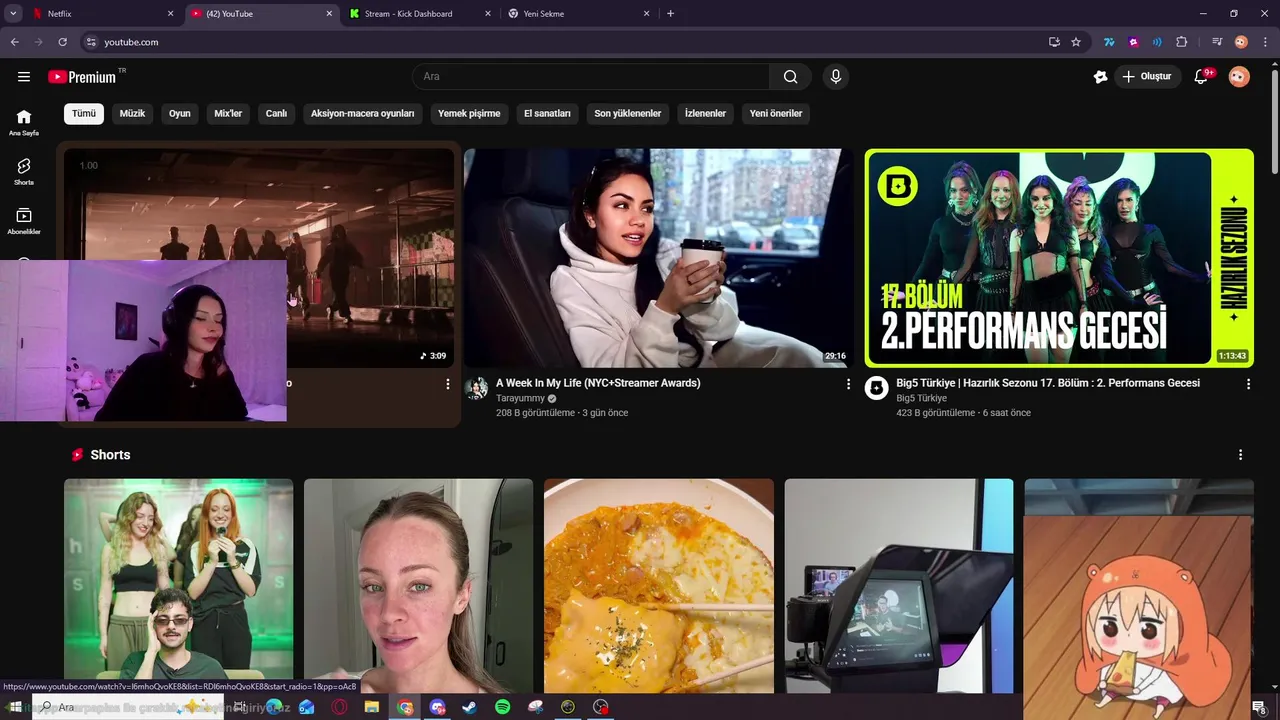
Task: Click the page vertical scrollbar
Action: [1273, 120]
